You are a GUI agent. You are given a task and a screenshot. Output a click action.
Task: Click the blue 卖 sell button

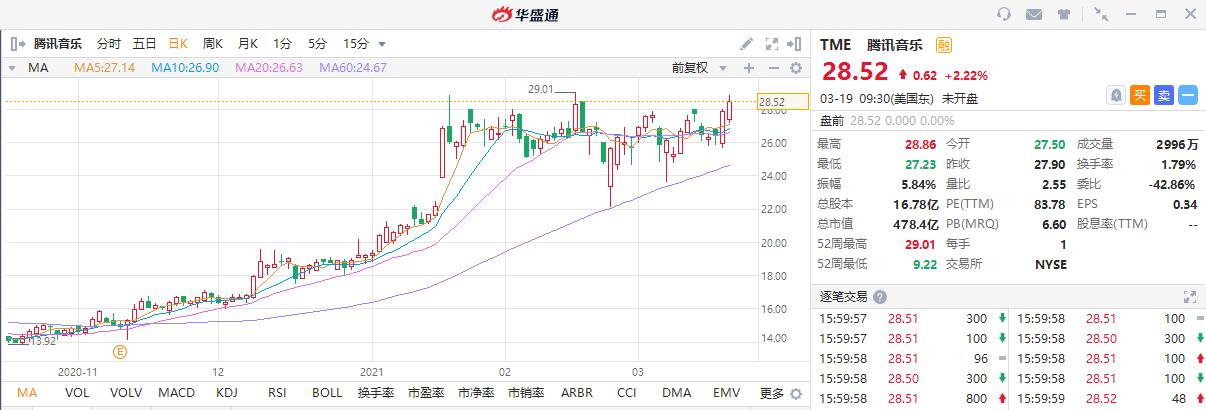(x=1164, y=95)
